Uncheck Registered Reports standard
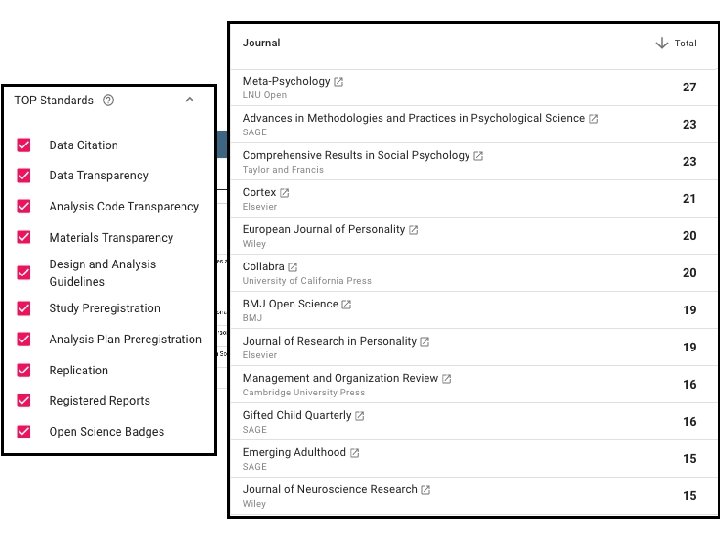Image resolution: width=720 pixels, height=540 pixels. pyautogui.click(x=24, y=401)
